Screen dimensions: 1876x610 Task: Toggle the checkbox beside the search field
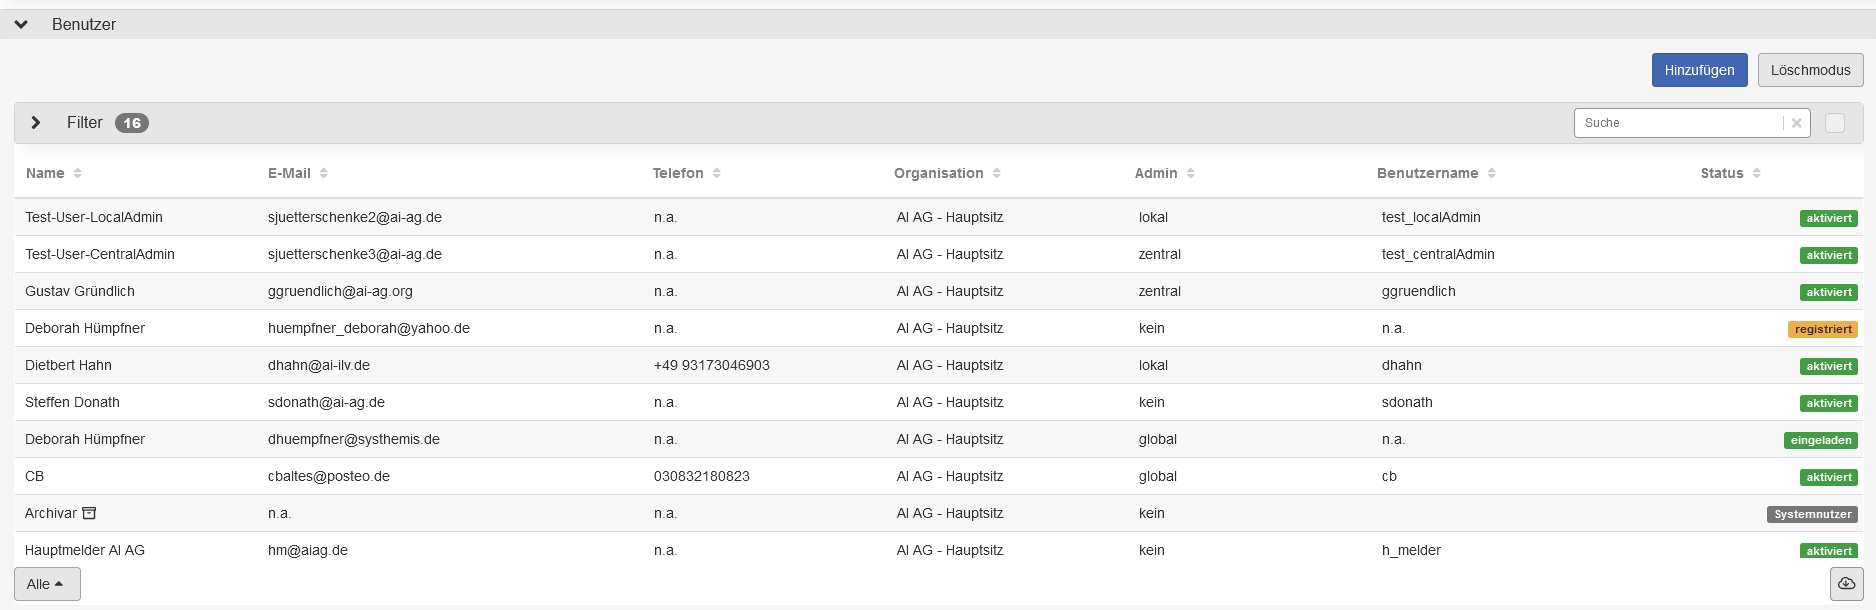click(1835, 123)
